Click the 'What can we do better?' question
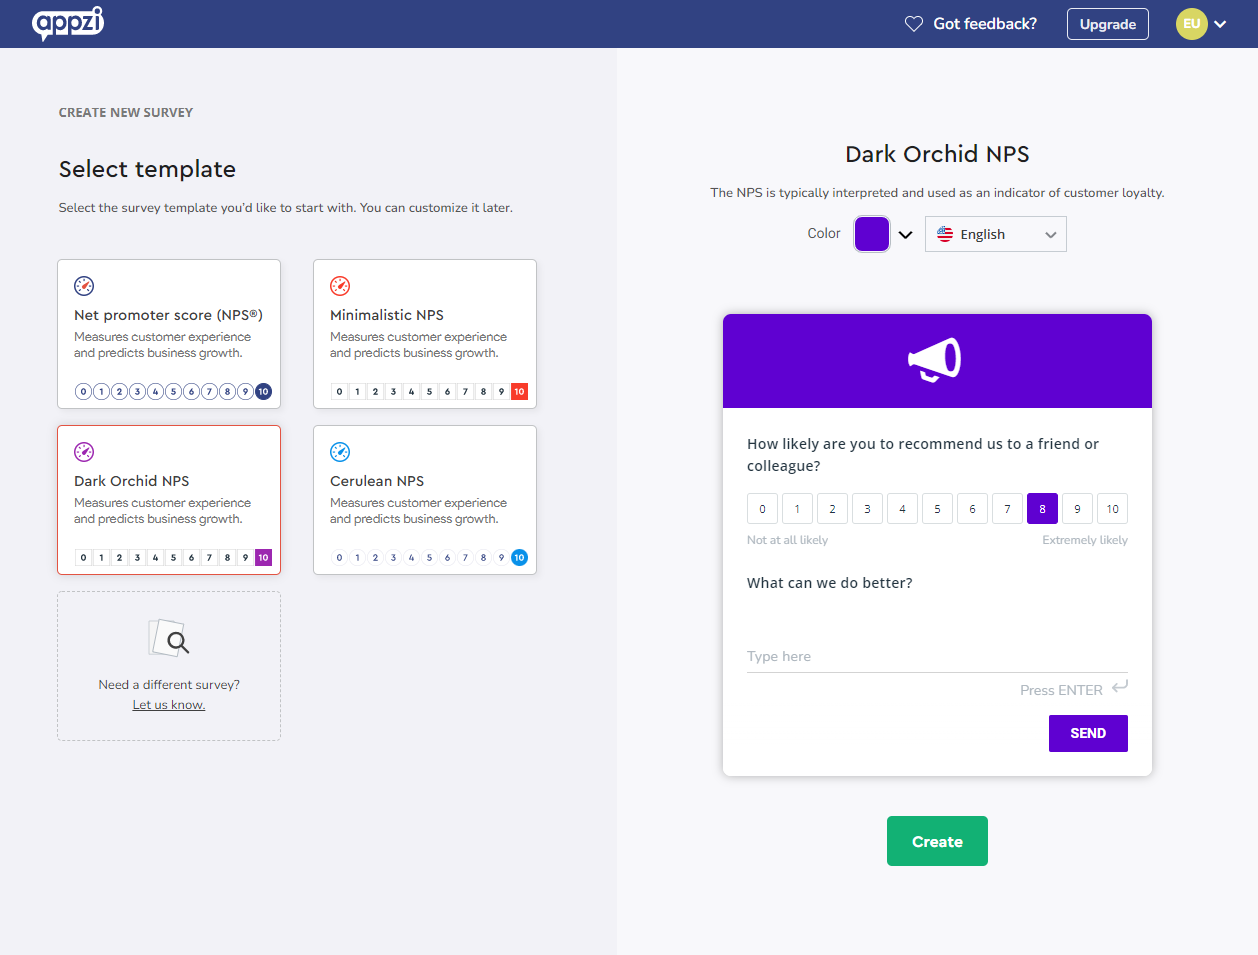Screen dimensions: 1258x955 pos(830,583)
